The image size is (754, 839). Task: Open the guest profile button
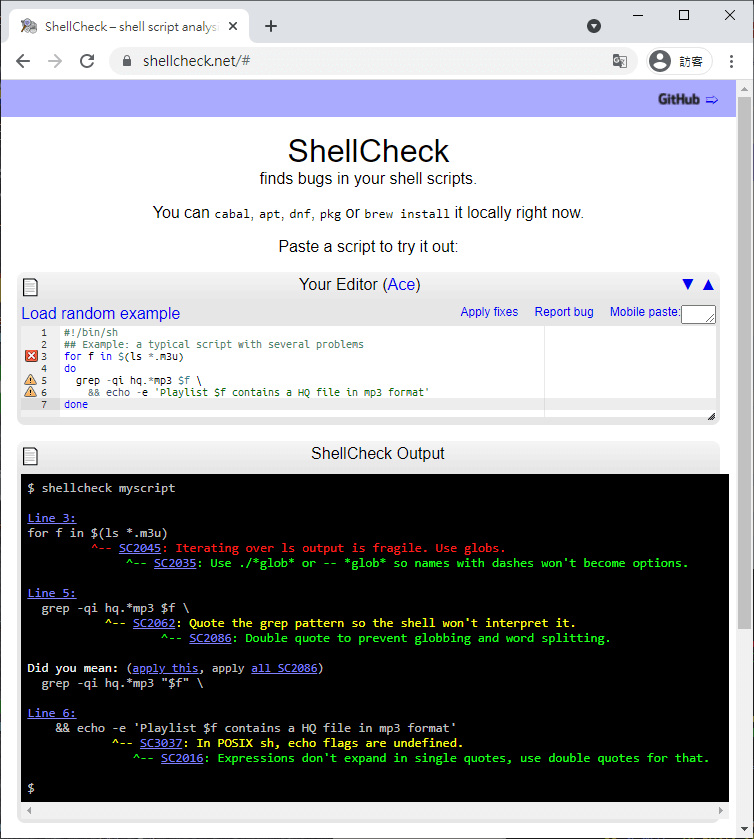point(679,61)
